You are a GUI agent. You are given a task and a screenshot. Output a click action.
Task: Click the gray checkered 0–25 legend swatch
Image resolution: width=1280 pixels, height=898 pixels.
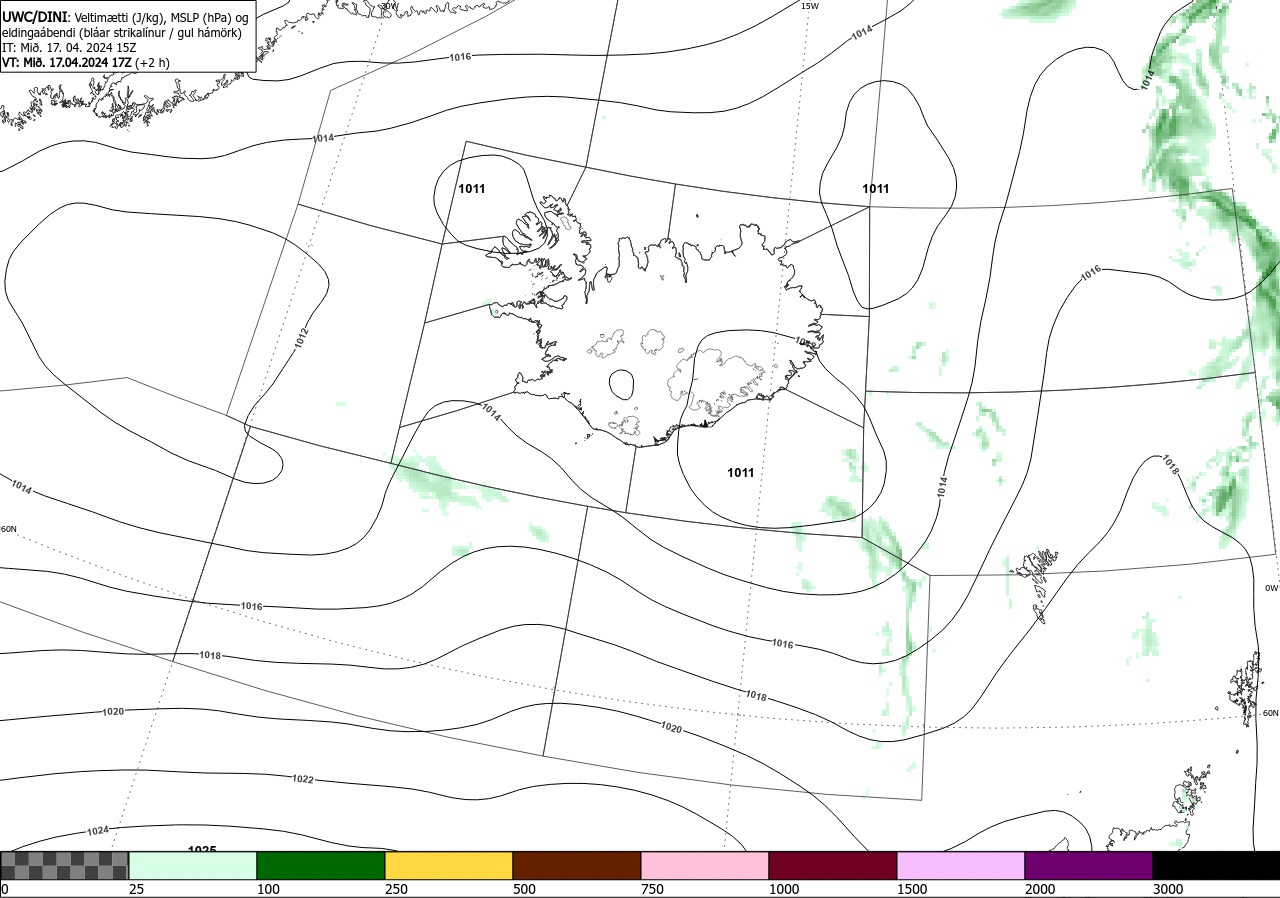(x=65, y=866)
